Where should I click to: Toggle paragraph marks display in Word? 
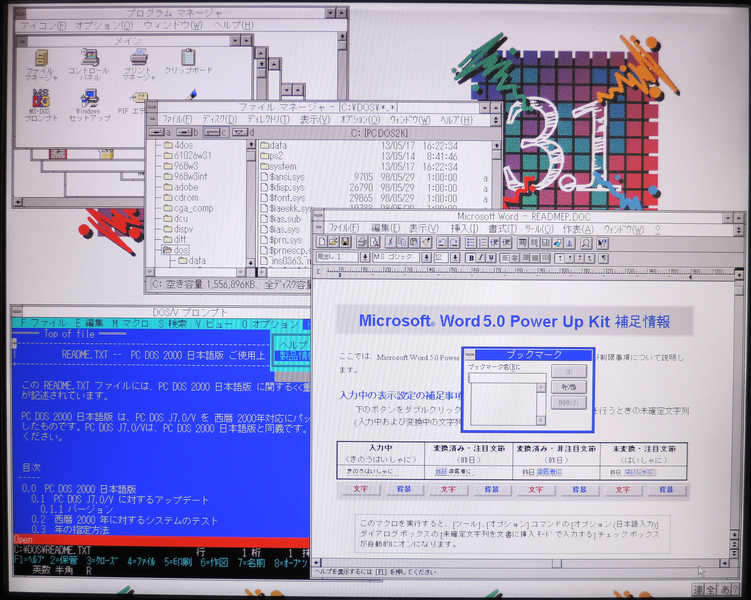(x=603, y=258)
